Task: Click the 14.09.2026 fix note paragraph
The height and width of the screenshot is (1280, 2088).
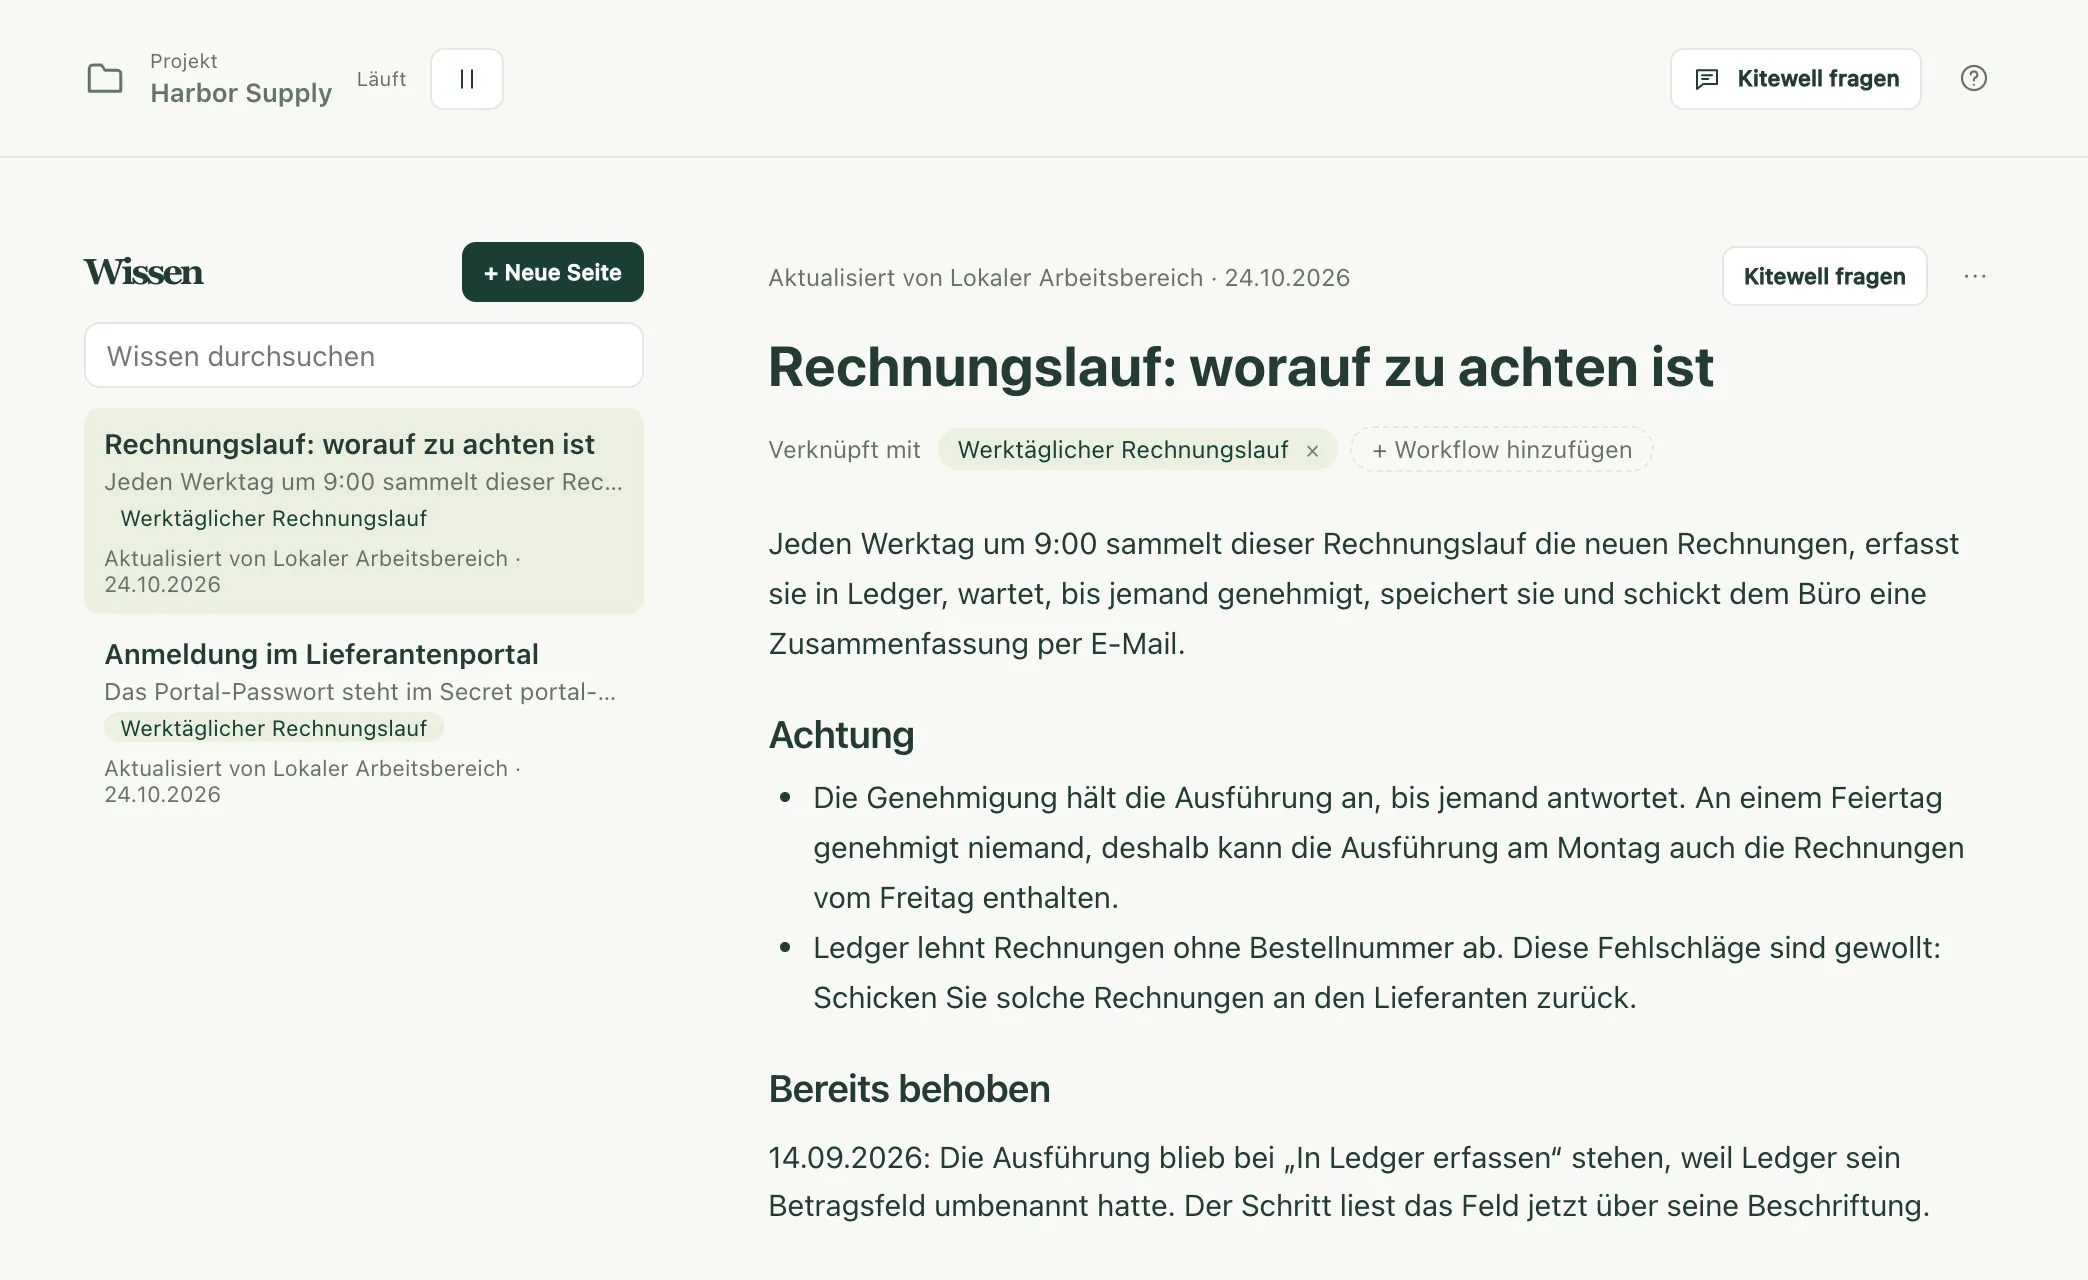Action: [x=1348, y=1182]
